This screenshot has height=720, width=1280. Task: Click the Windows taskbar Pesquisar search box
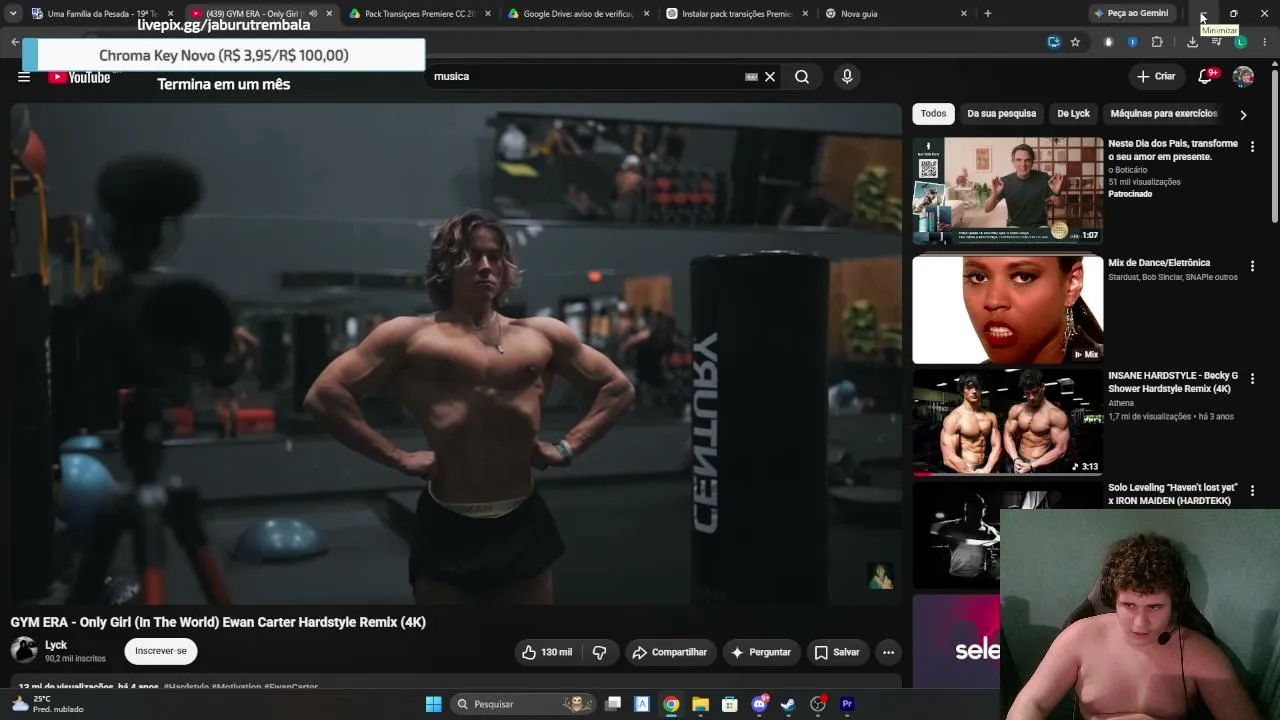(523, 704)
